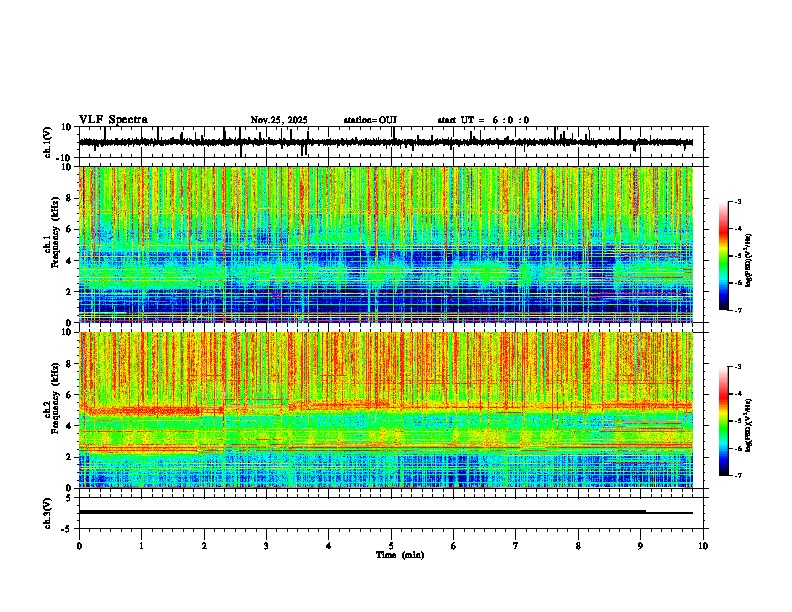Click the time axis tick label "5"
The height and width of the screenshot is (612, 792).
click(x=391, y=546)
